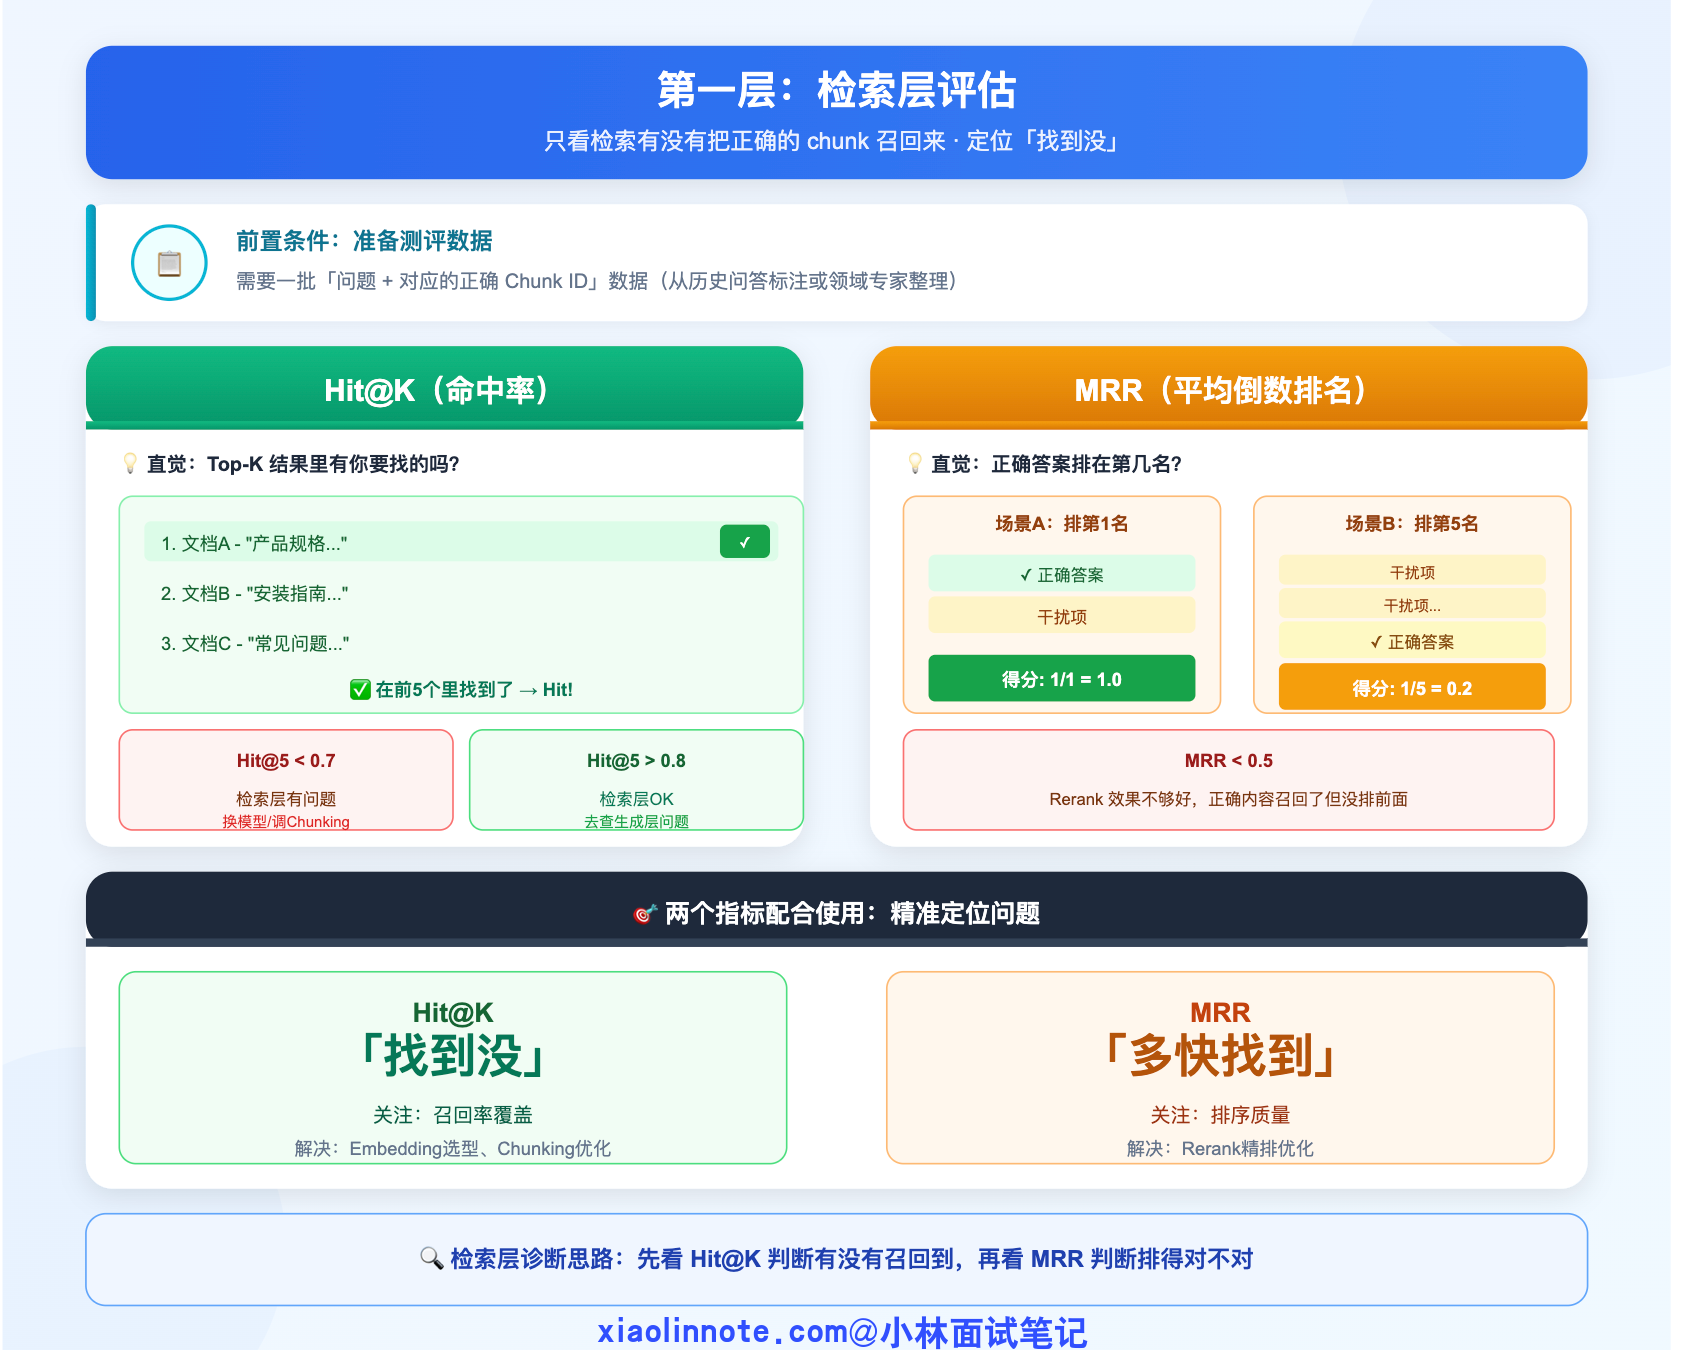
Task: Click the clipboard icon beside 前置条件
Action: pyautogui.click(x=169, y=263)
